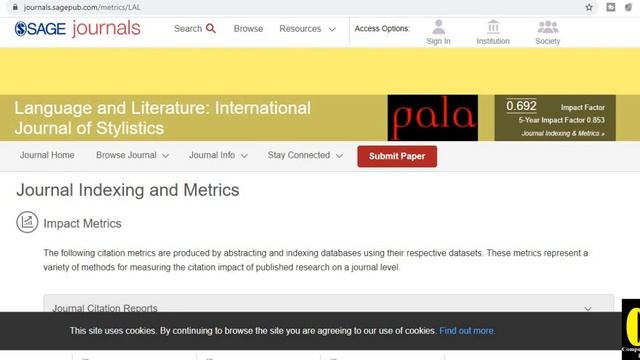Open the Find out more cookies link
The image size is (640, 360).
tap(467, 331)
